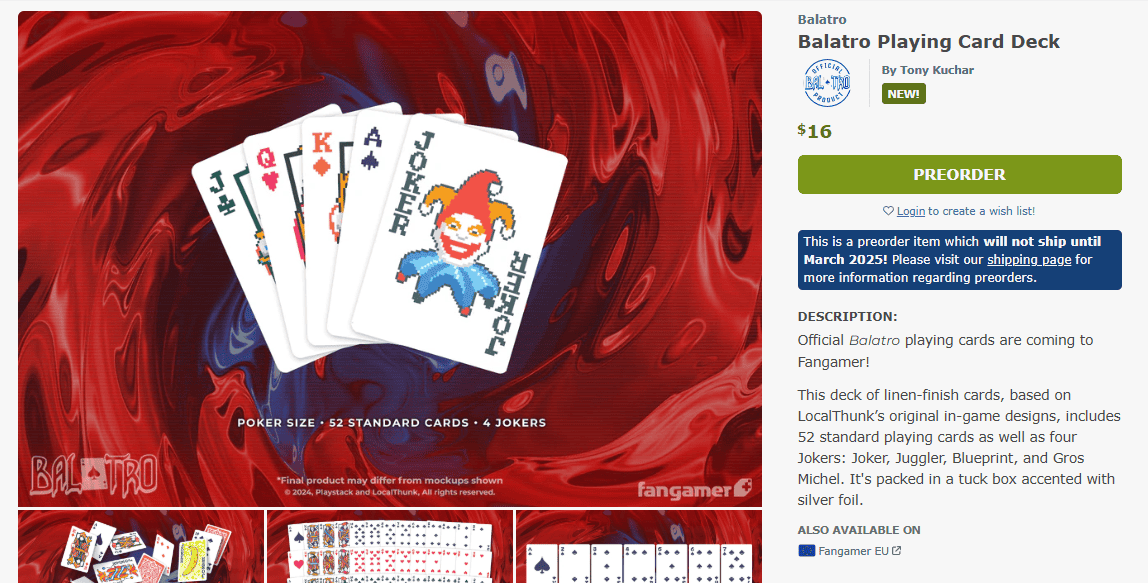Select the spades row thumbnail
Image resolution: width=1148 pixels, height=583 pixels.
pyautogui.click(x=638, y=547)
